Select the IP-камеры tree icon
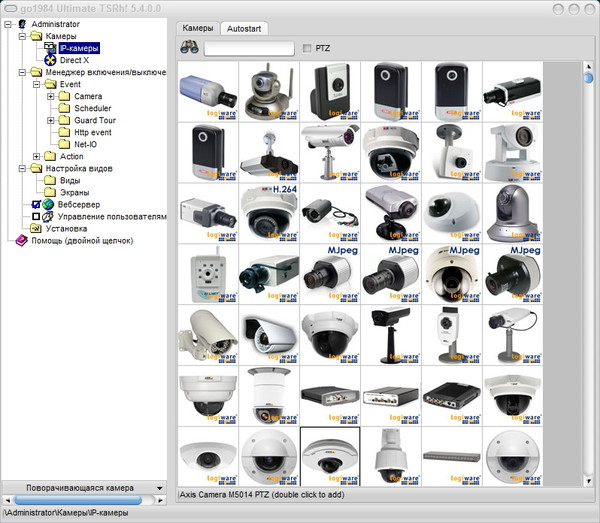The image size is (600, 523). pos(49,48)
